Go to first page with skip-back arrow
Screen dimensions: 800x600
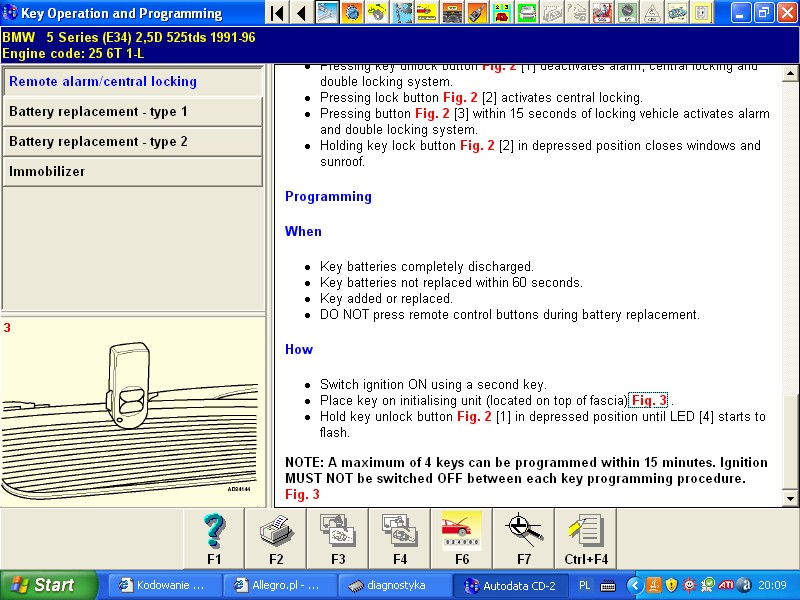277,13
